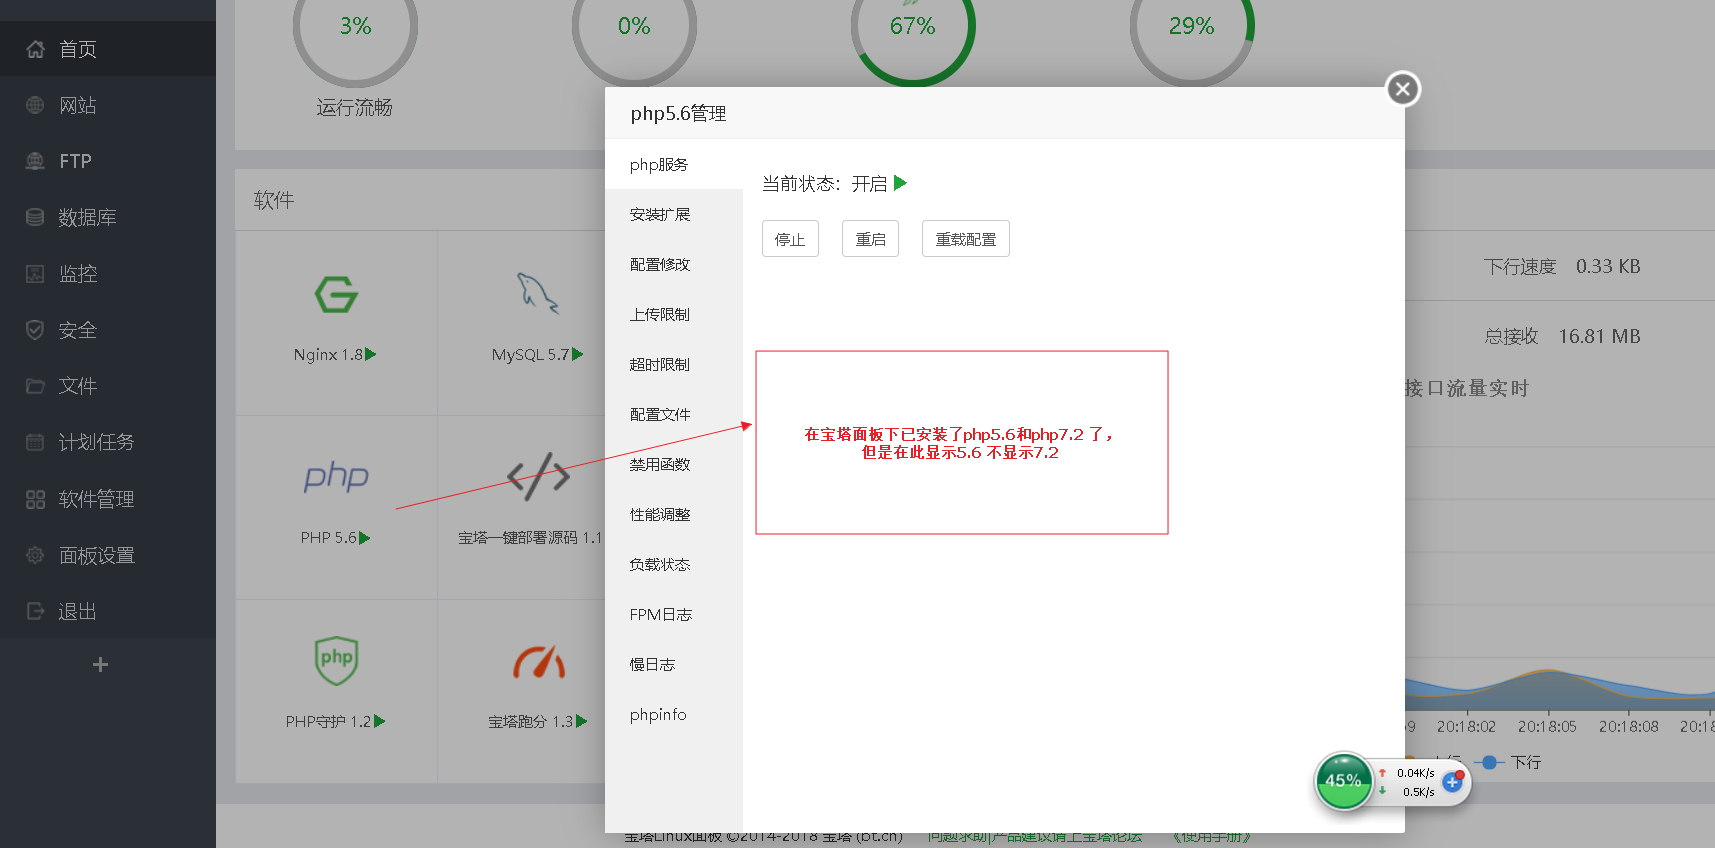The image size is (1715, 848).
Task: Click the plus icon below 退出
Action: tap(100, 665)
